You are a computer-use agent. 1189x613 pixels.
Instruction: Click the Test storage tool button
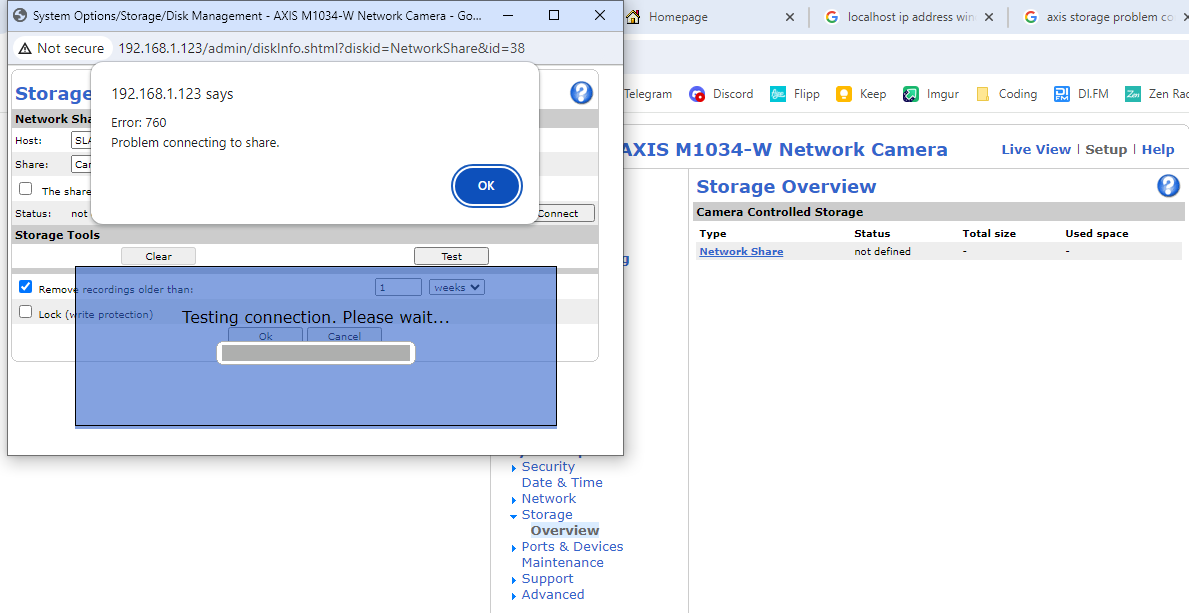click(x=451, y=256)
